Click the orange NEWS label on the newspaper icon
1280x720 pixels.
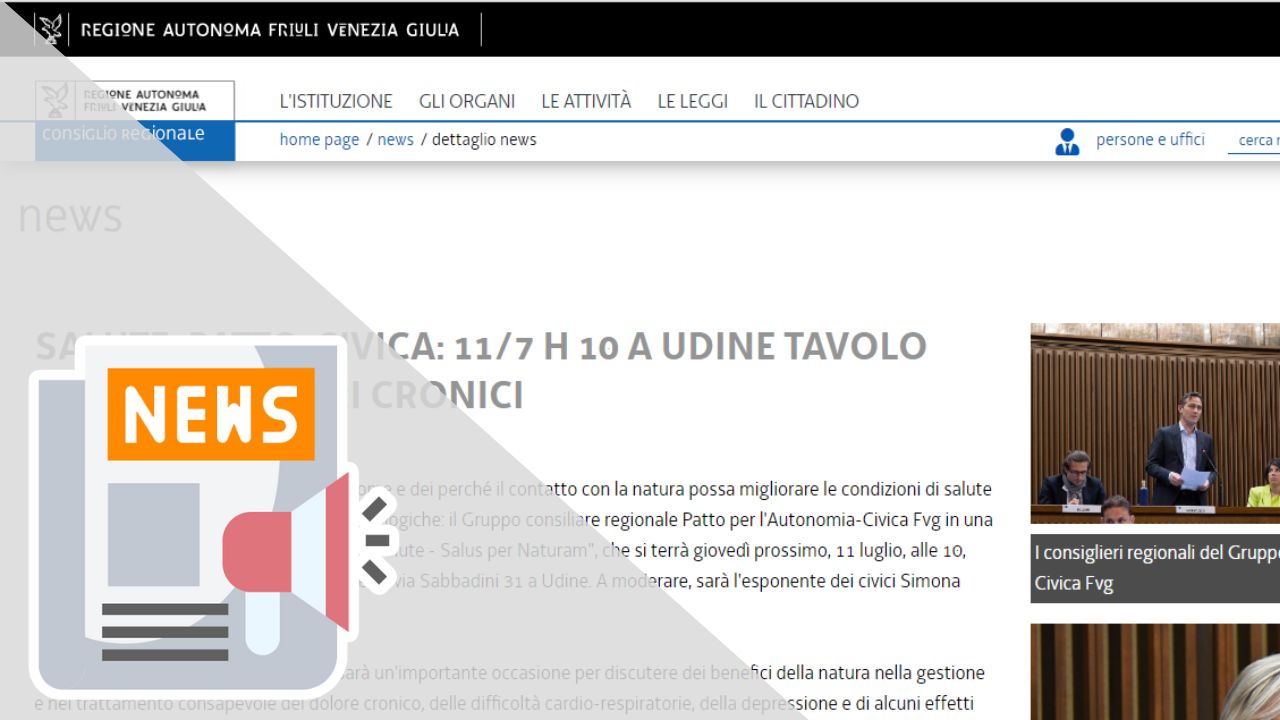[x=211, y=414]
